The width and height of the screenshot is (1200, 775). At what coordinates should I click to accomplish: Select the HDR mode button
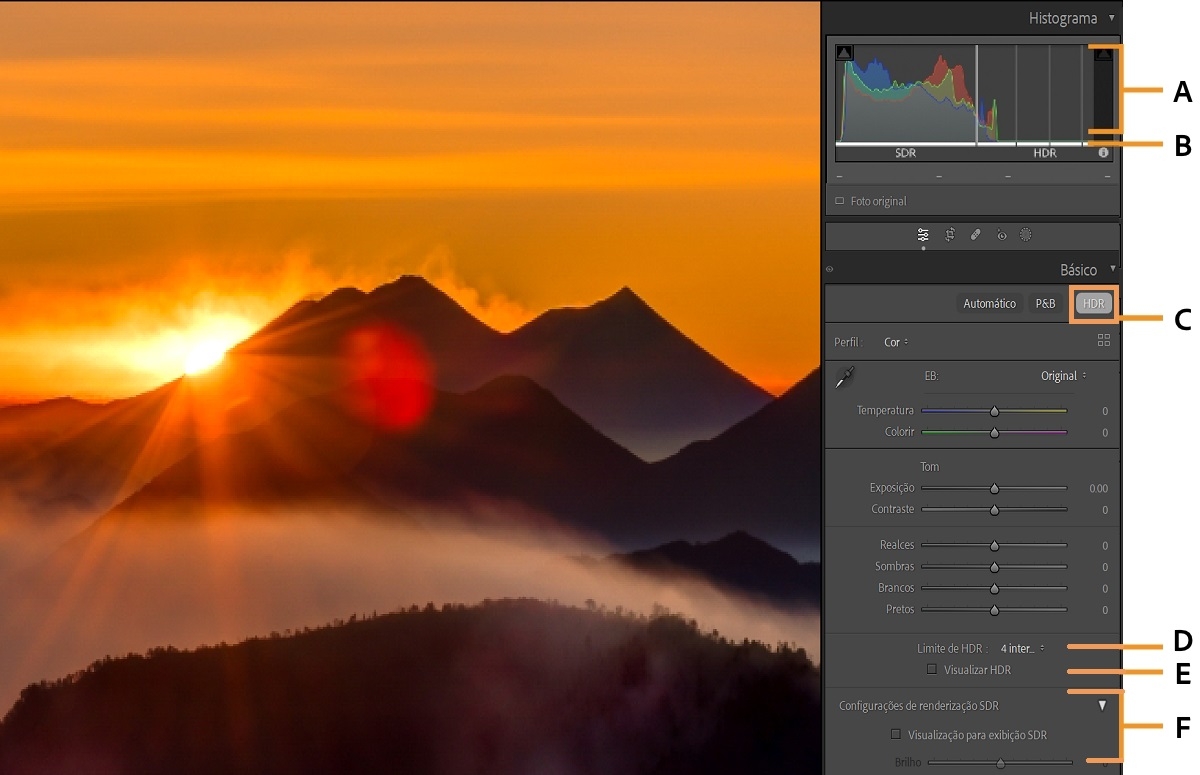point(1092,302)
